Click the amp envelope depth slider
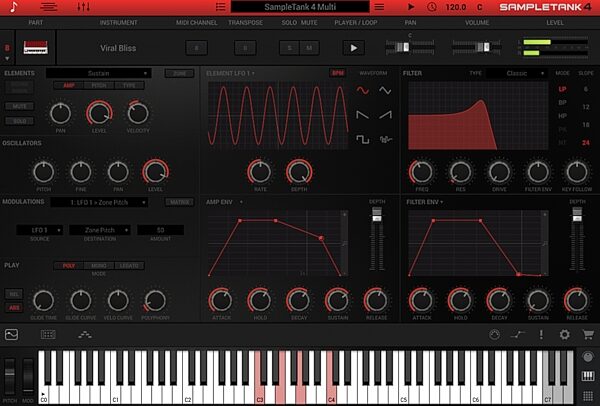 point(377,239)
